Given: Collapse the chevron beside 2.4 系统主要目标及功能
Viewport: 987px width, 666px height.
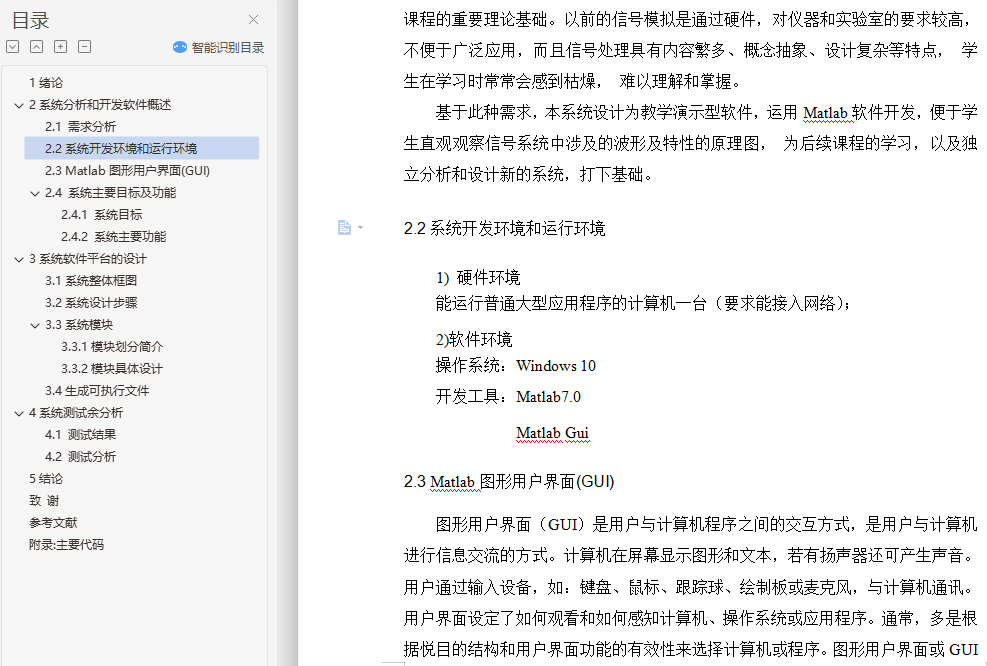Looking at the screenshot, I should pyautogui.click(x=35, y=193).
